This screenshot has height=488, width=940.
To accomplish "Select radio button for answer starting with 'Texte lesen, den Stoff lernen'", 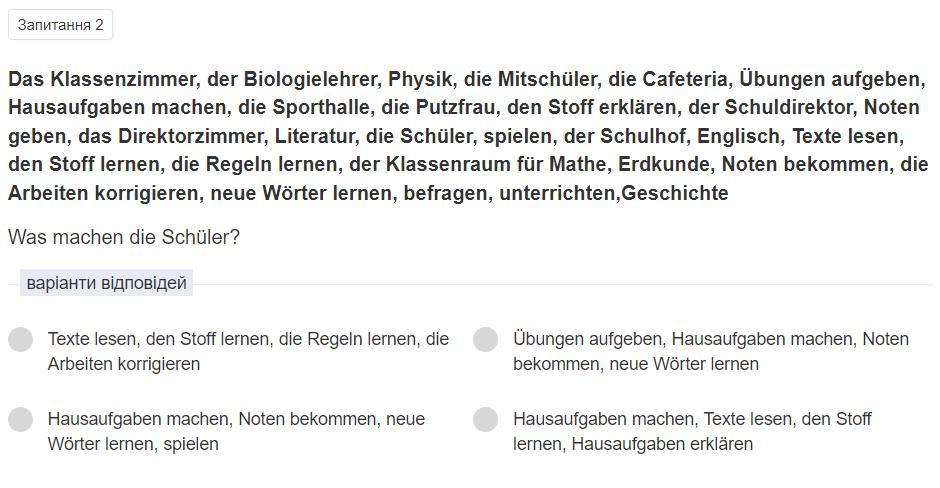I will coord(20,339).
